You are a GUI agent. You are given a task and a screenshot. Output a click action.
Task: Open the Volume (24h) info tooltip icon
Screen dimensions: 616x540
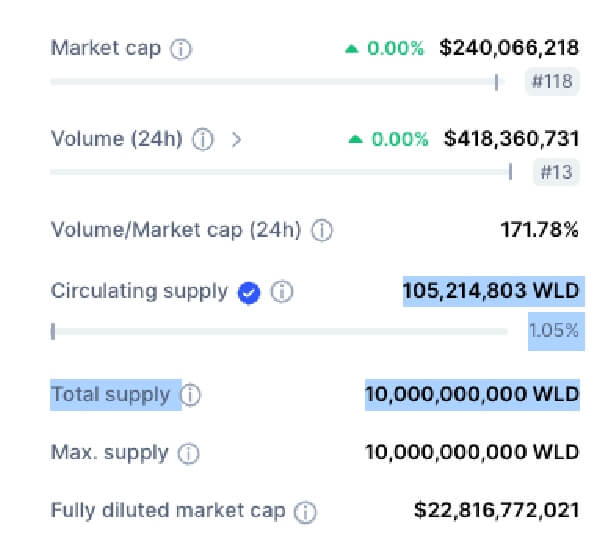(x=203, y=139)
